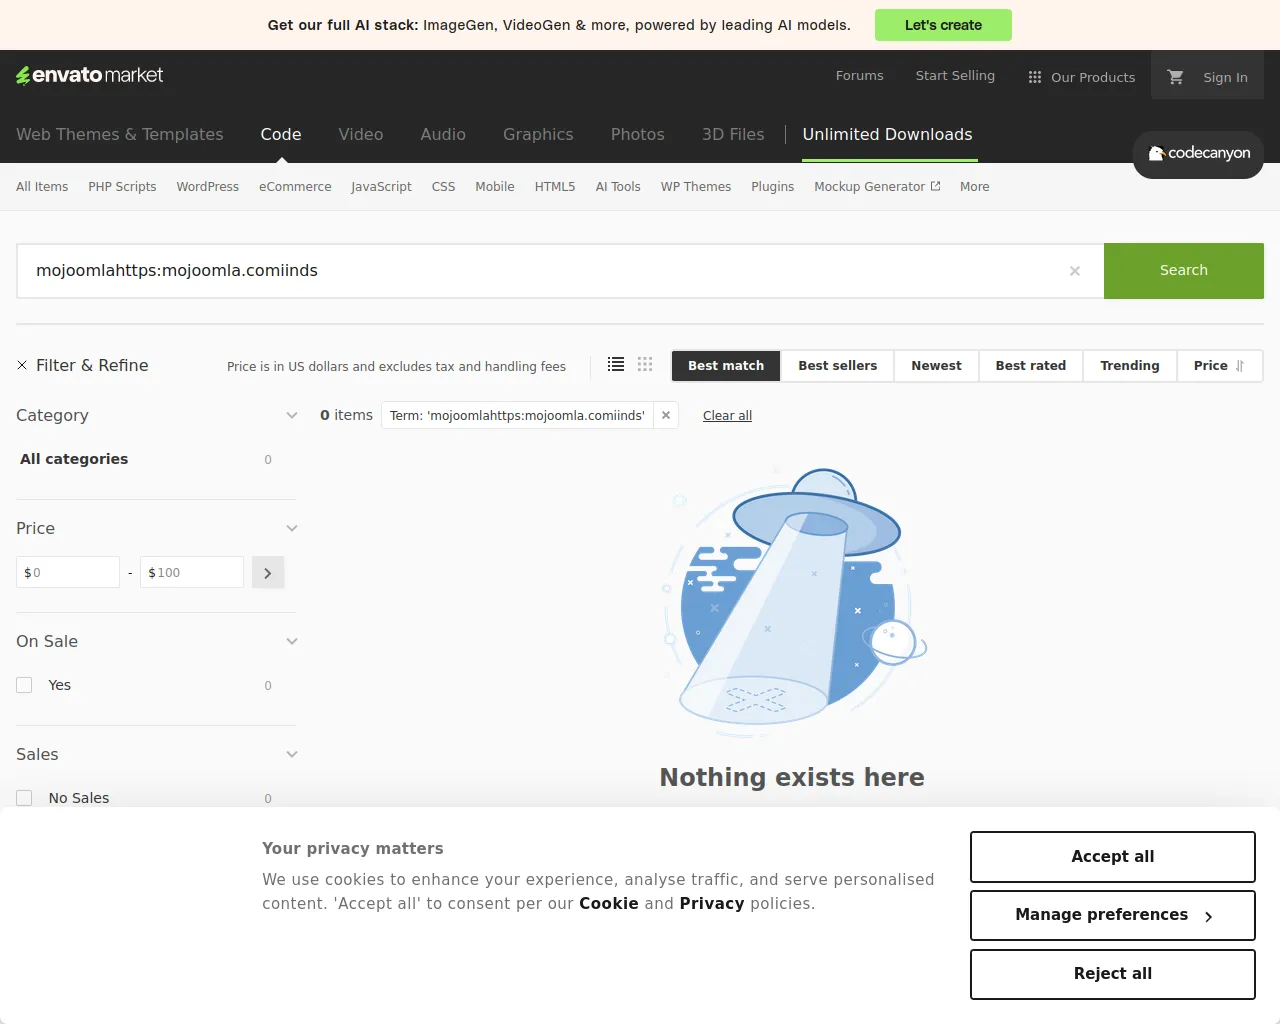
Task: Sort results by Best sellers
Action: [838, 366]
